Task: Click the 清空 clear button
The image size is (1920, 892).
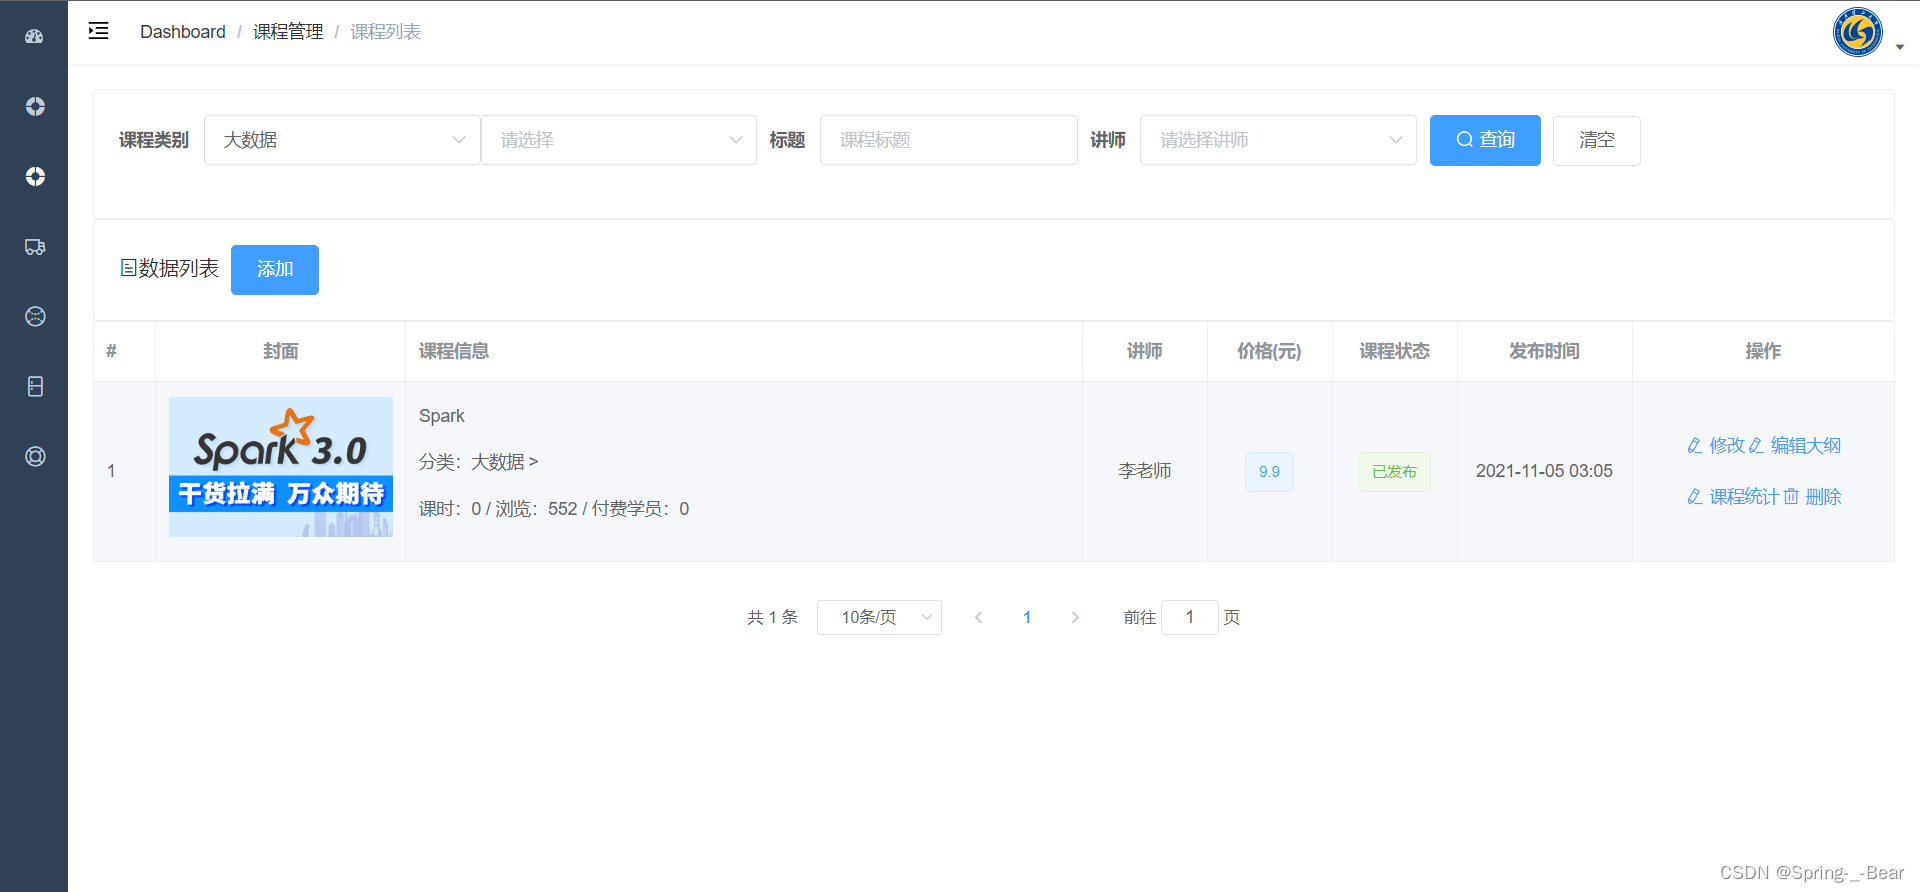Action: tap(1597, 140)
